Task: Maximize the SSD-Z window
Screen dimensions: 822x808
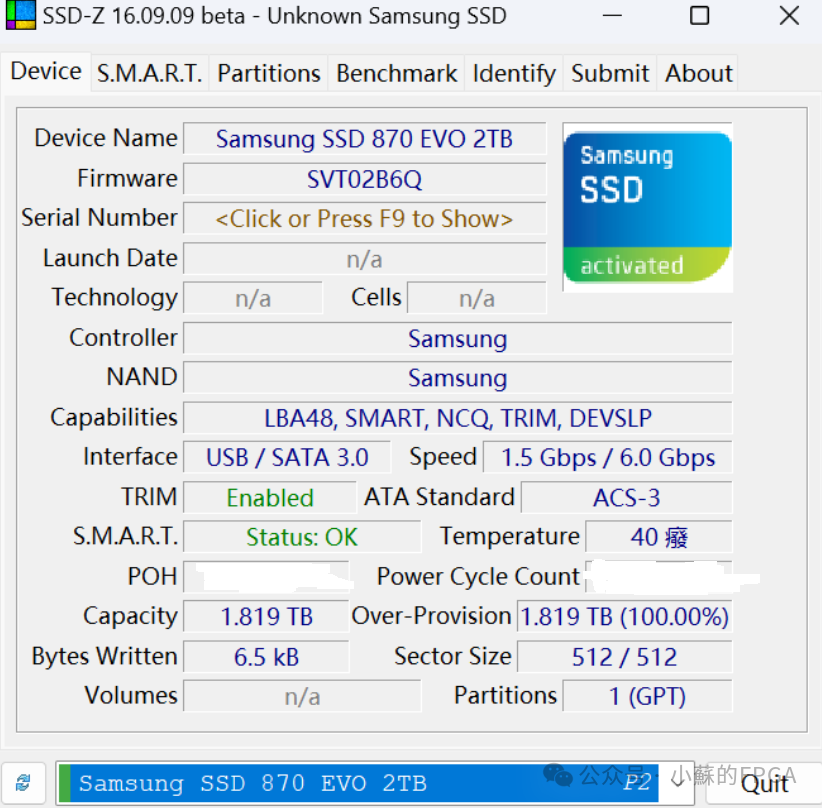Action: coord(699,15)
